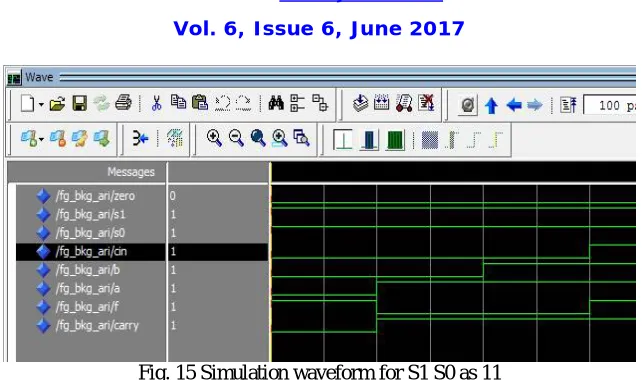Click the Break simulation red X icon
Screen dimensions: 642x380
(x=426, y=103)
